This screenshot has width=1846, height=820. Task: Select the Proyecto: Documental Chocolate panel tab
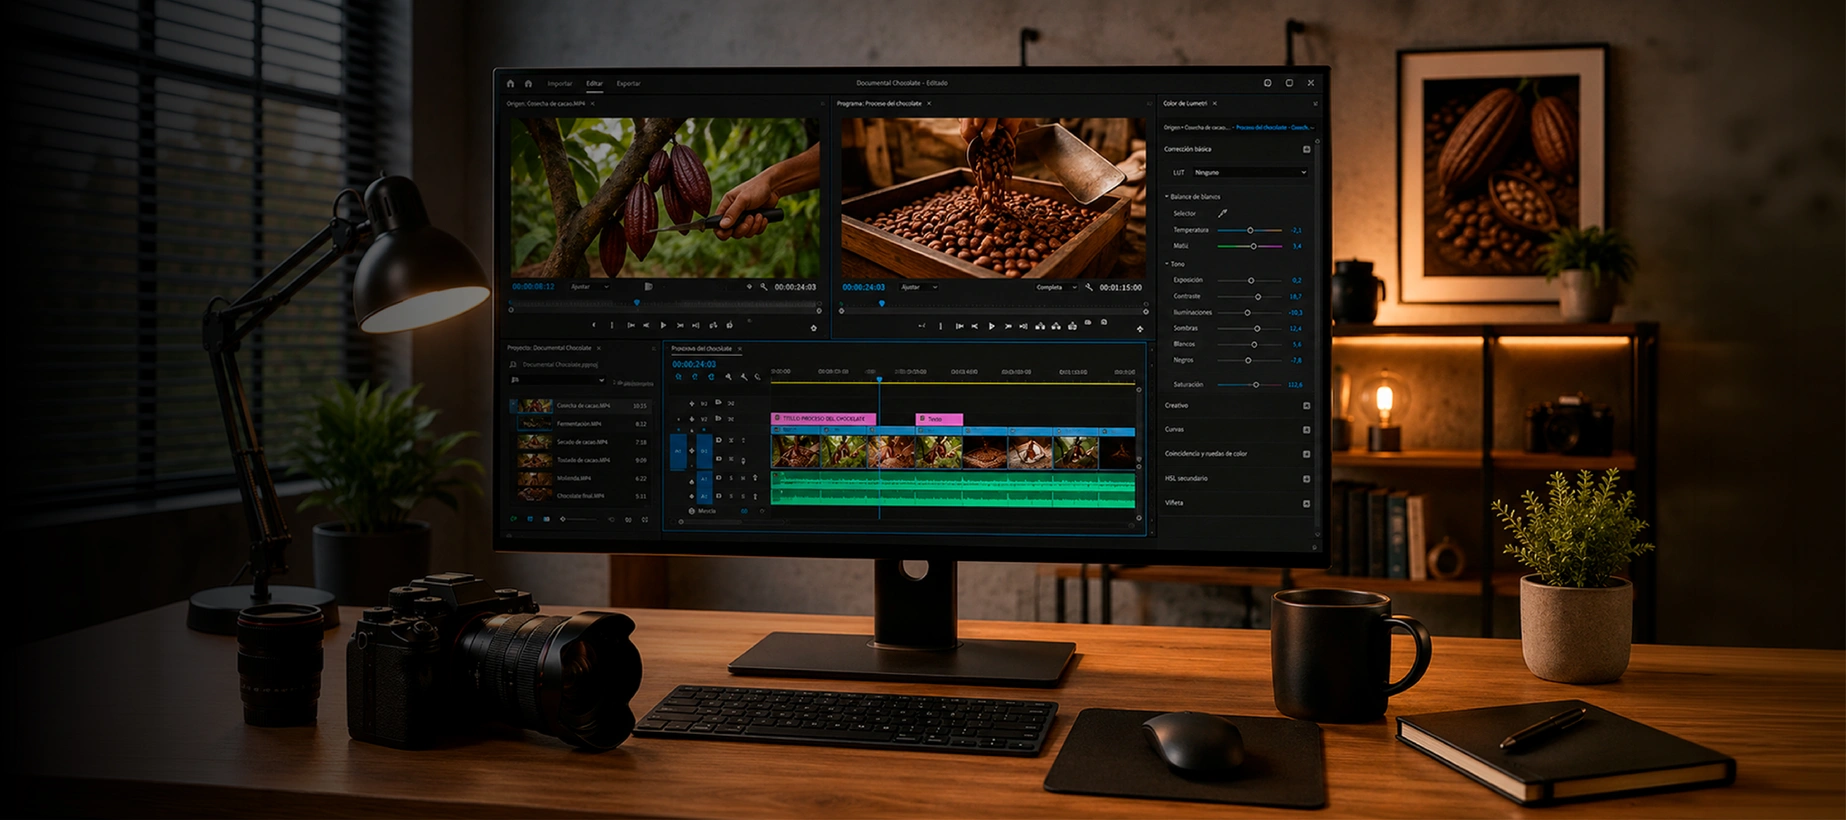click(549, 348)
